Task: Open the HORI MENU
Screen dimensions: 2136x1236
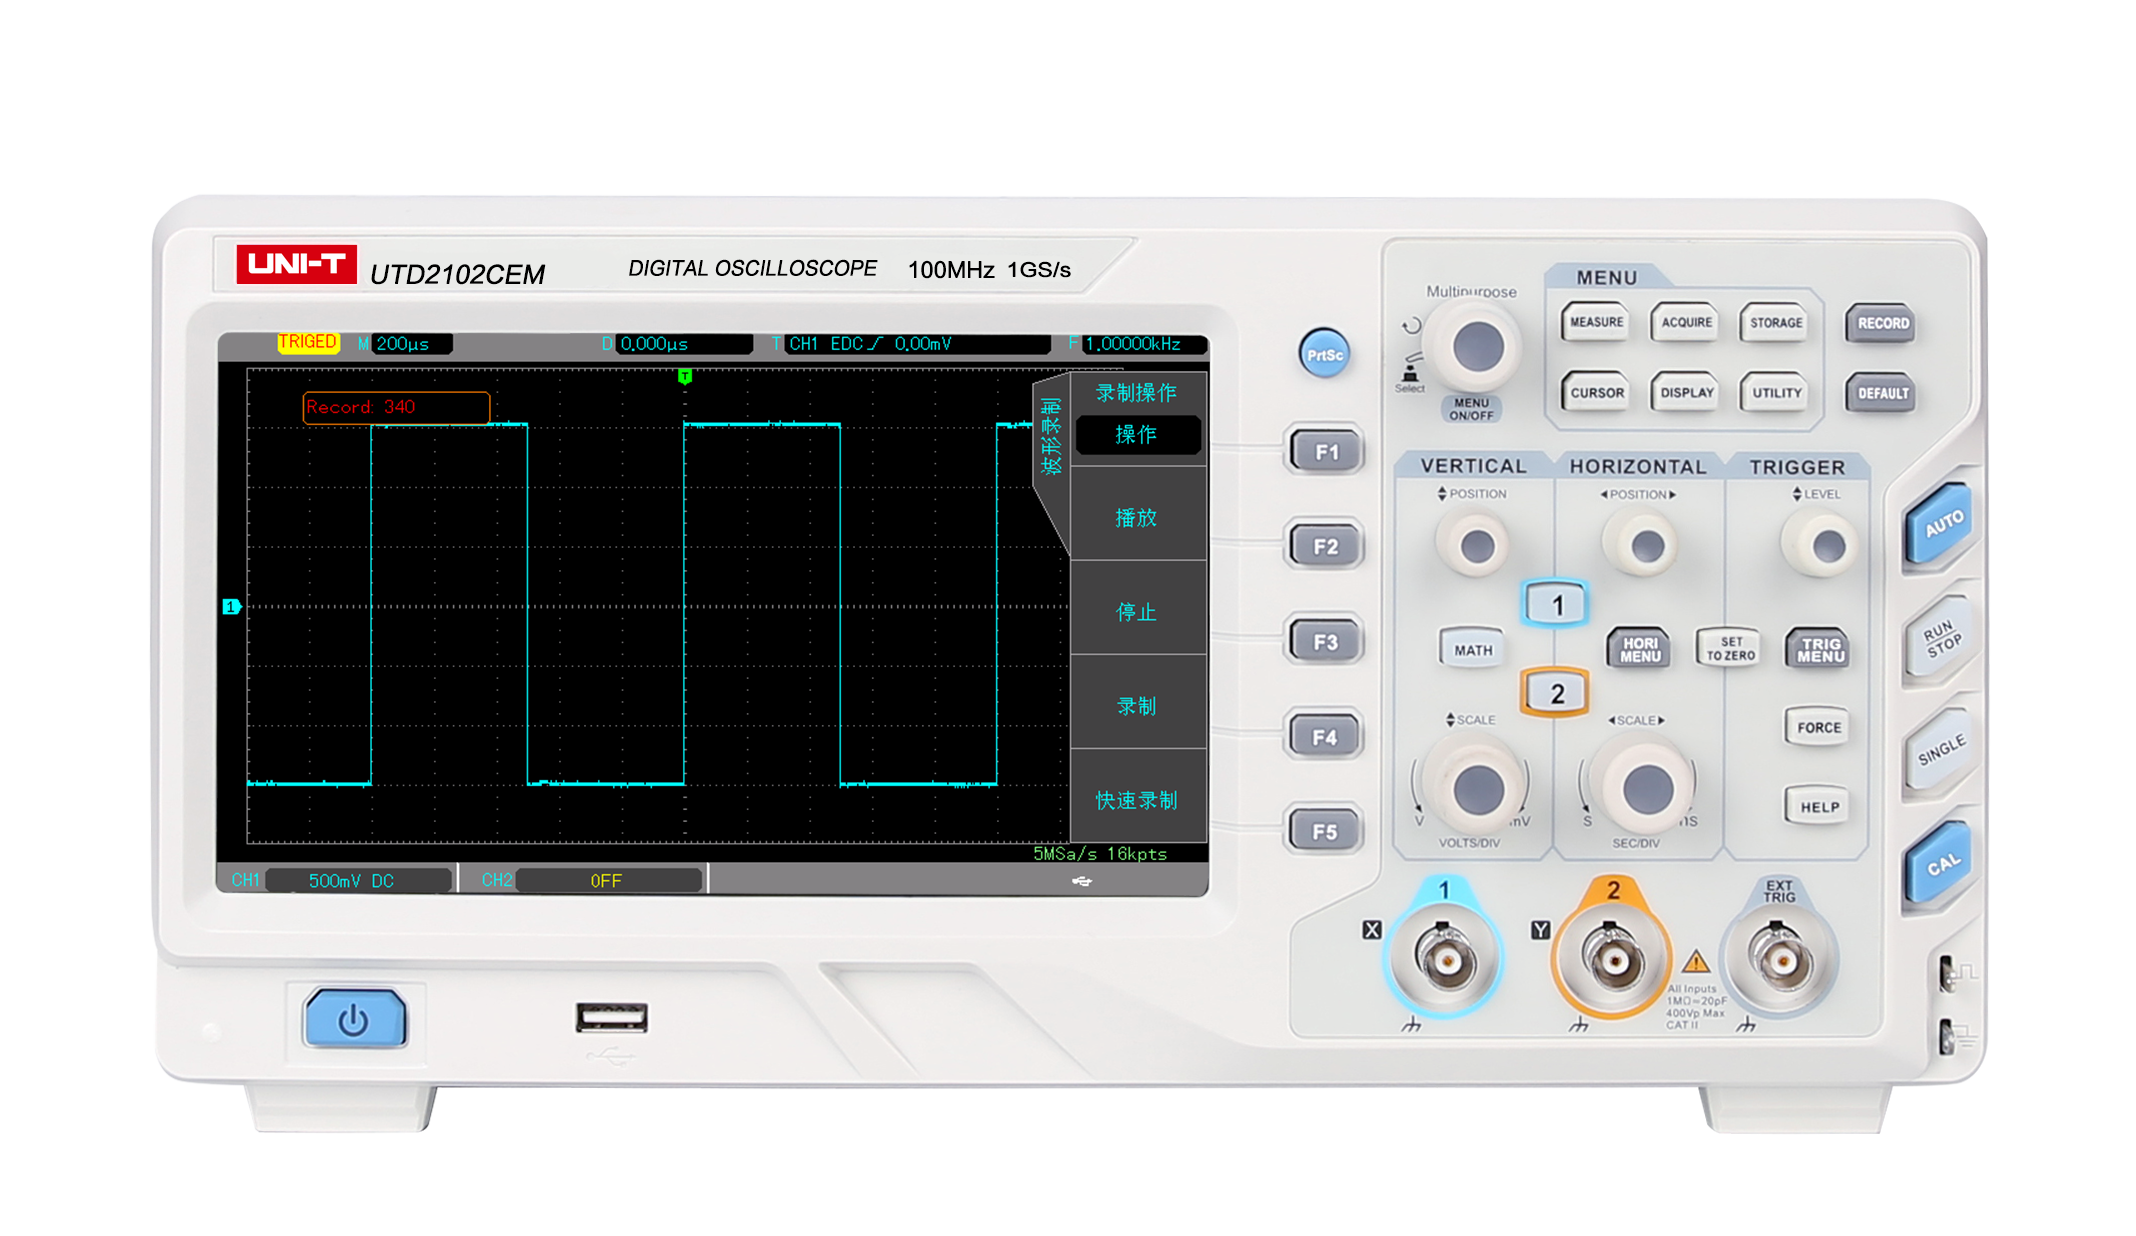Action: click(x=1640, y=649)
